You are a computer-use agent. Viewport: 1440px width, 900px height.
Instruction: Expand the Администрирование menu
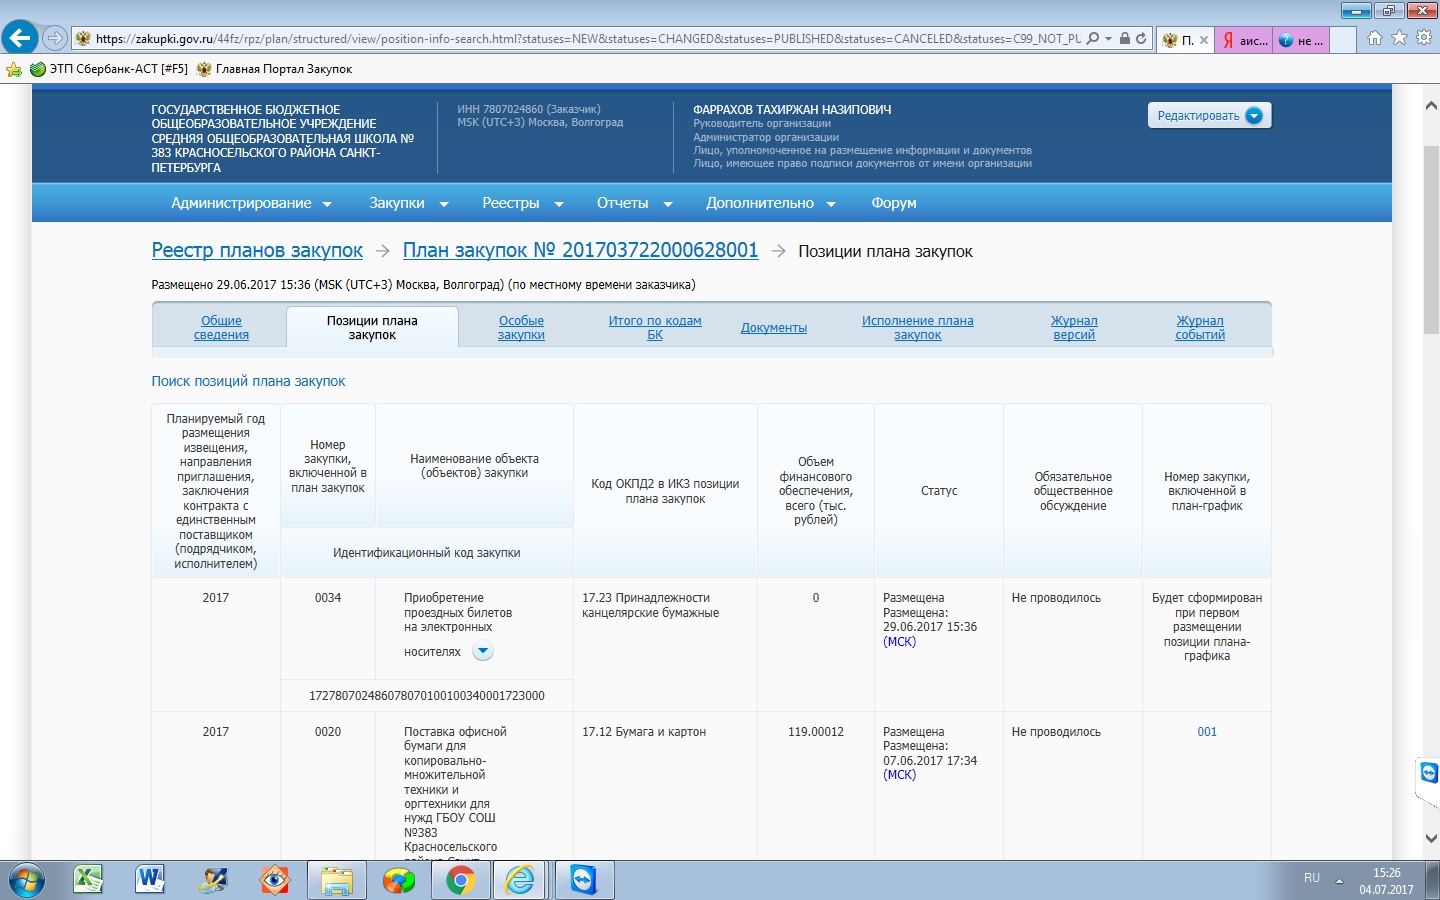251,203
